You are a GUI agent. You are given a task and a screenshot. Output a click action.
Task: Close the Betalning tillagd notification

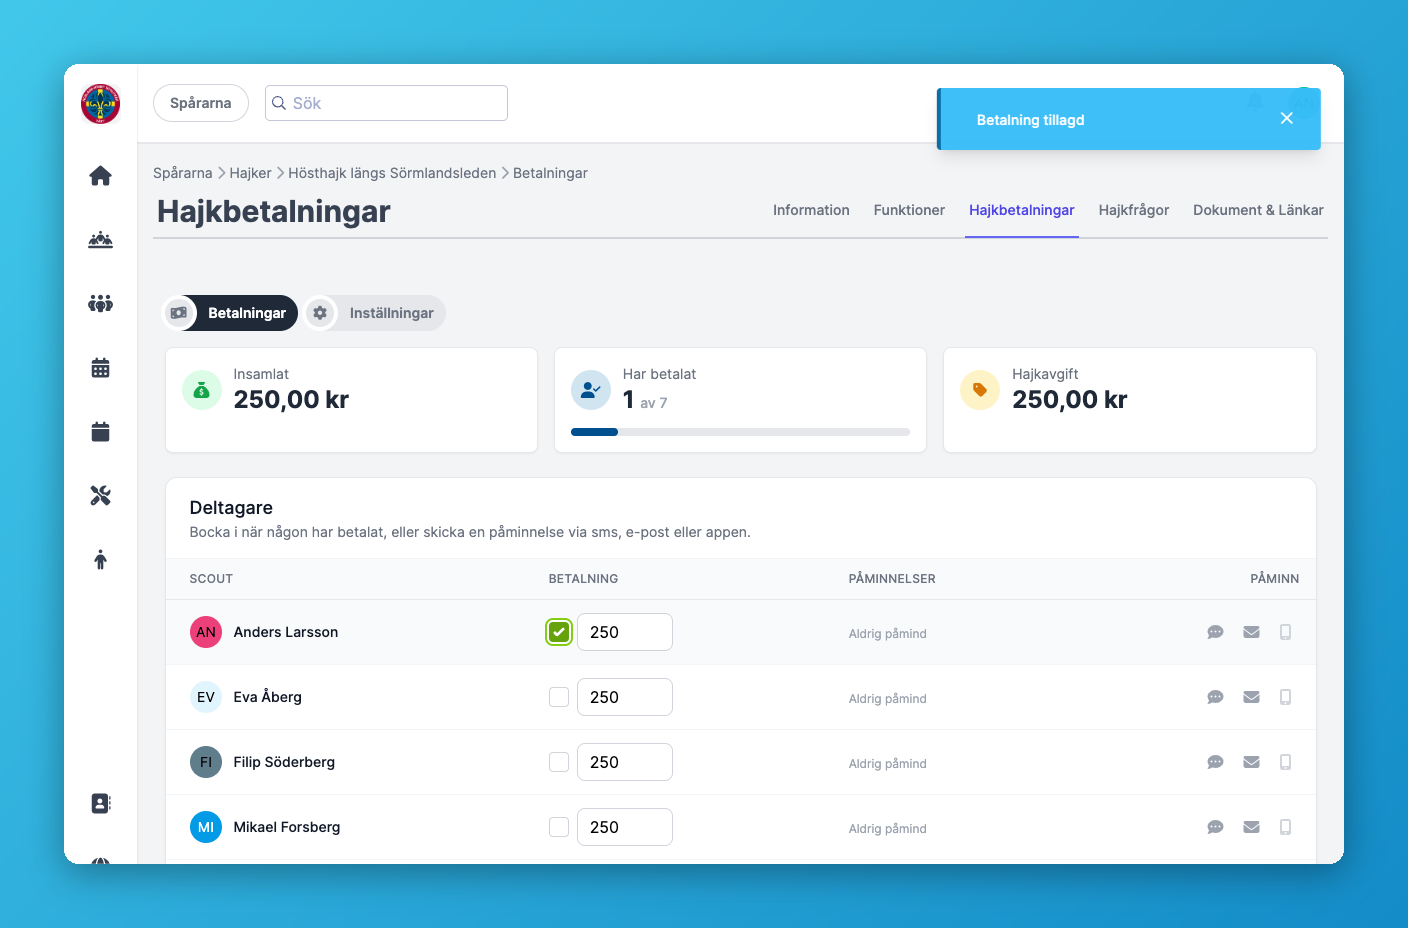1287,118
